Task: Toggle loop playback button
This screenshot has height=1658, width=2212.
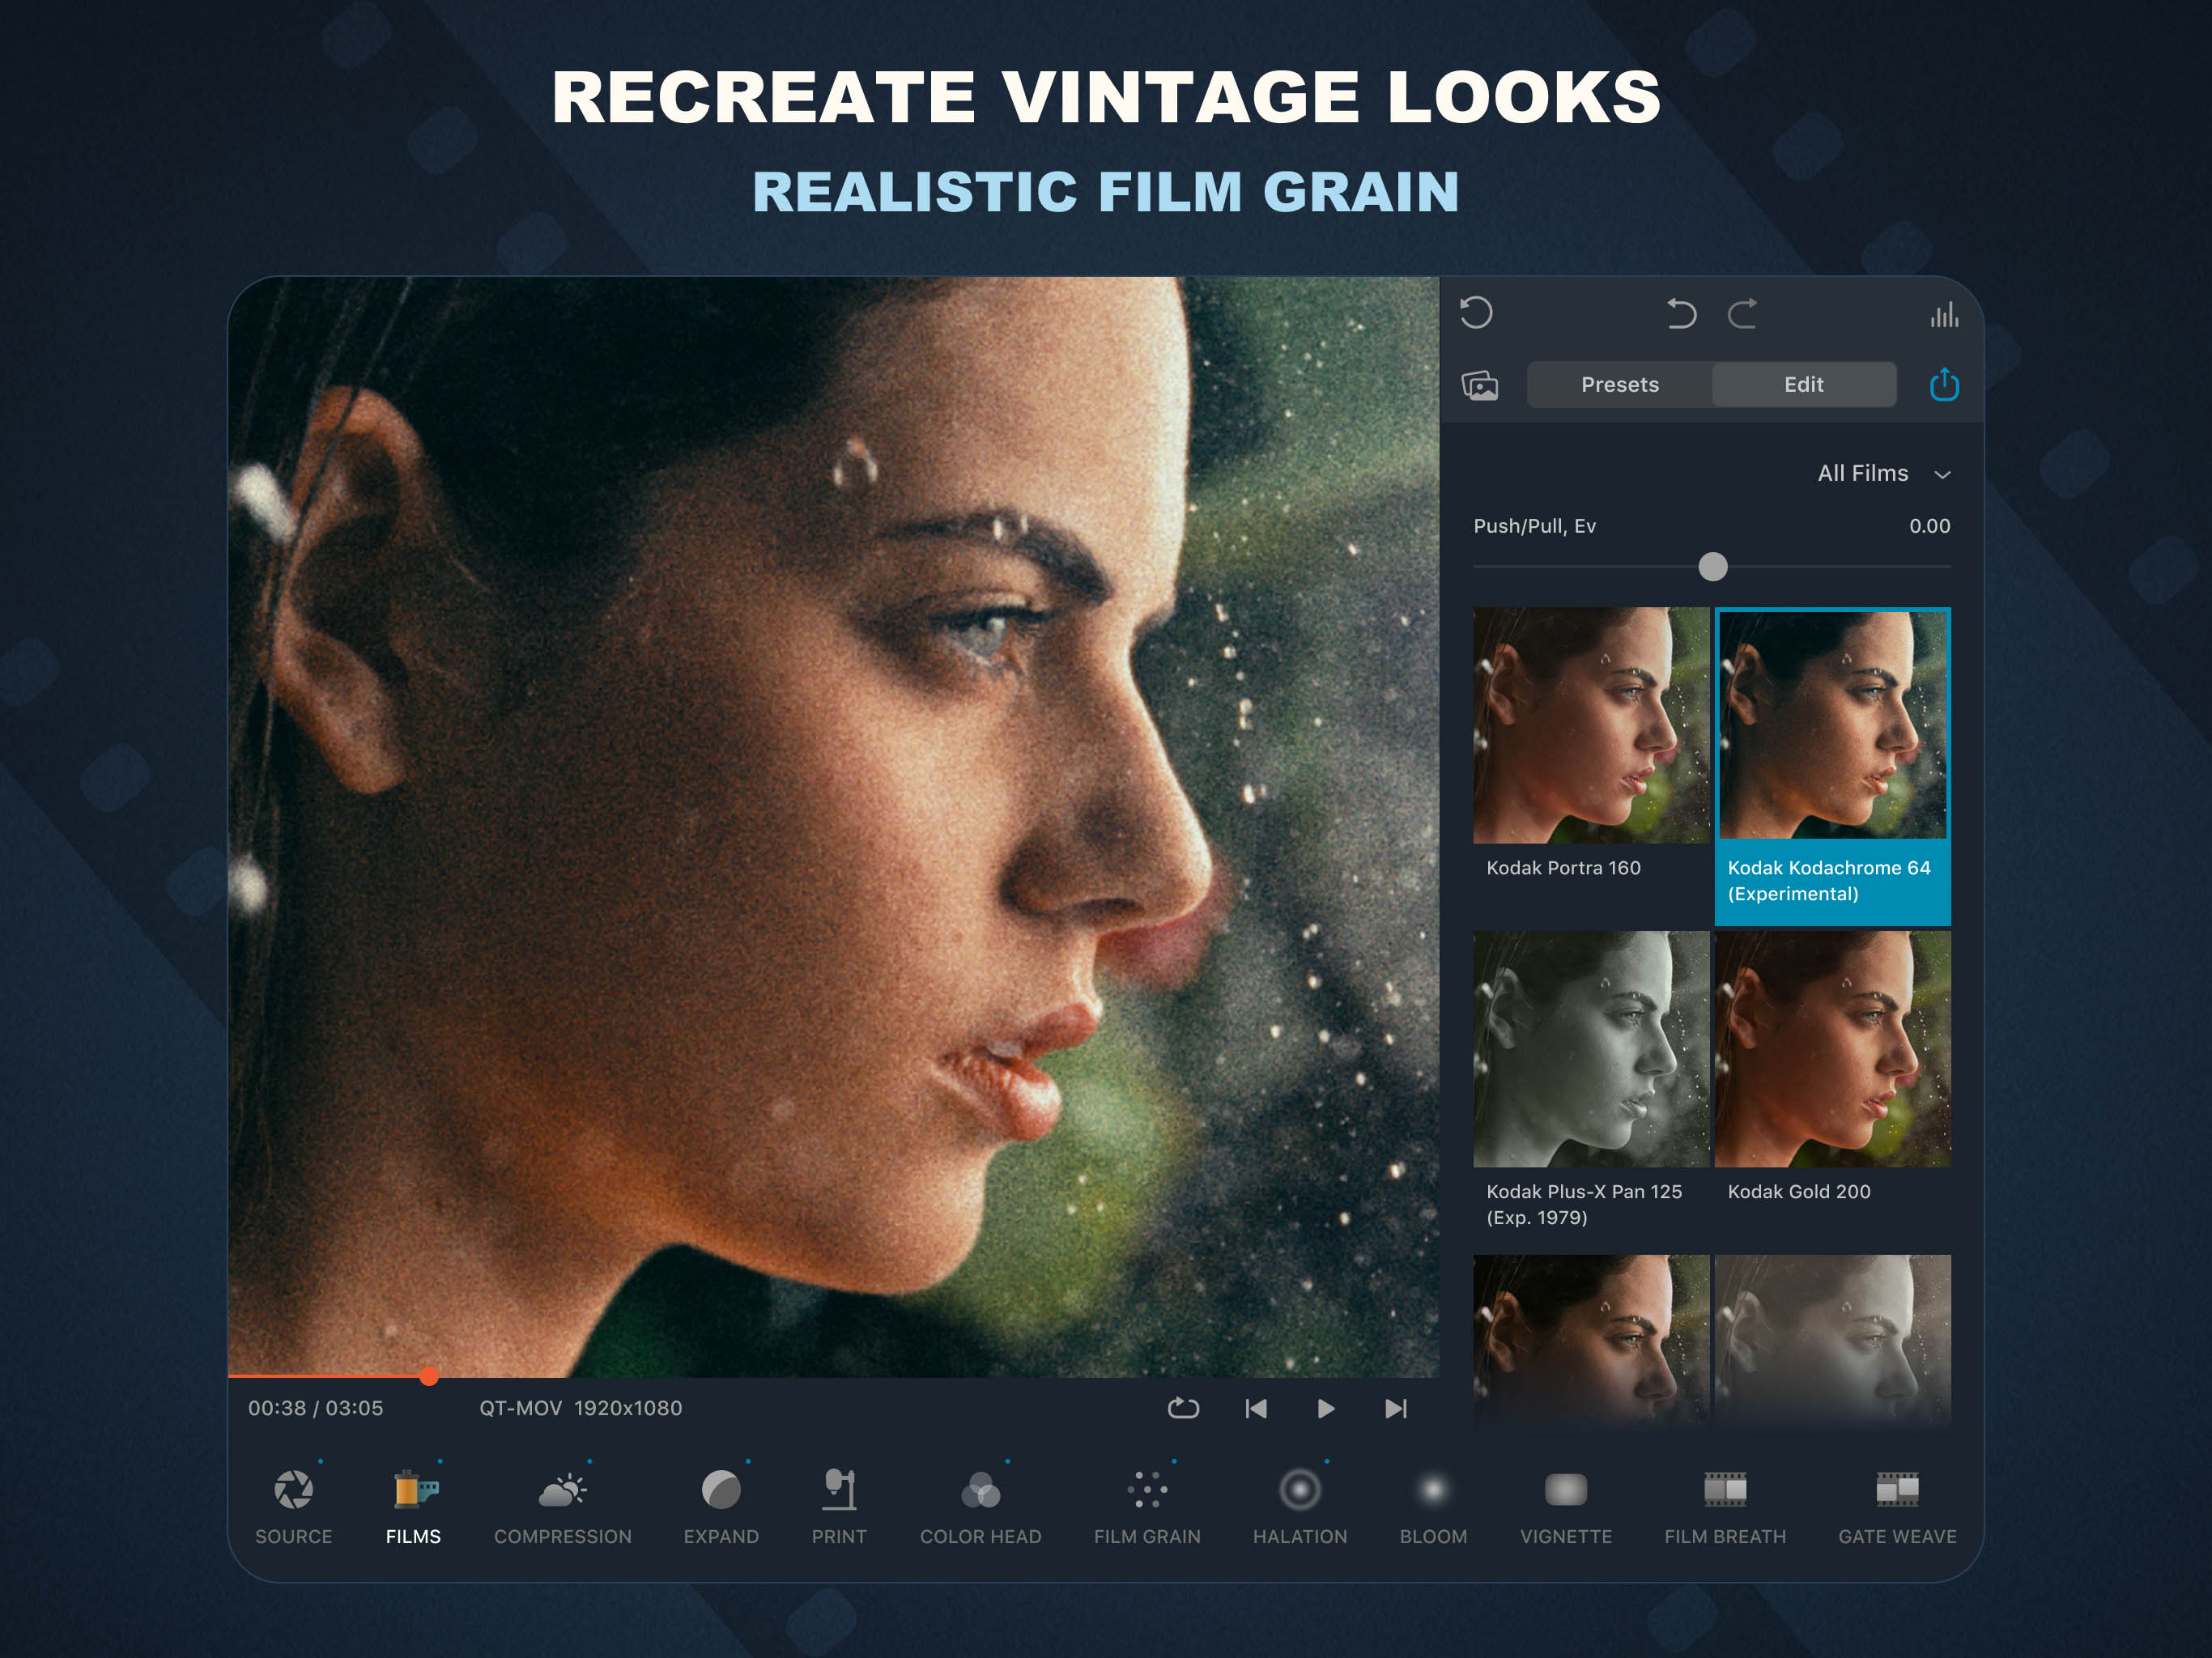Action: click(x=1183, y=1408)
